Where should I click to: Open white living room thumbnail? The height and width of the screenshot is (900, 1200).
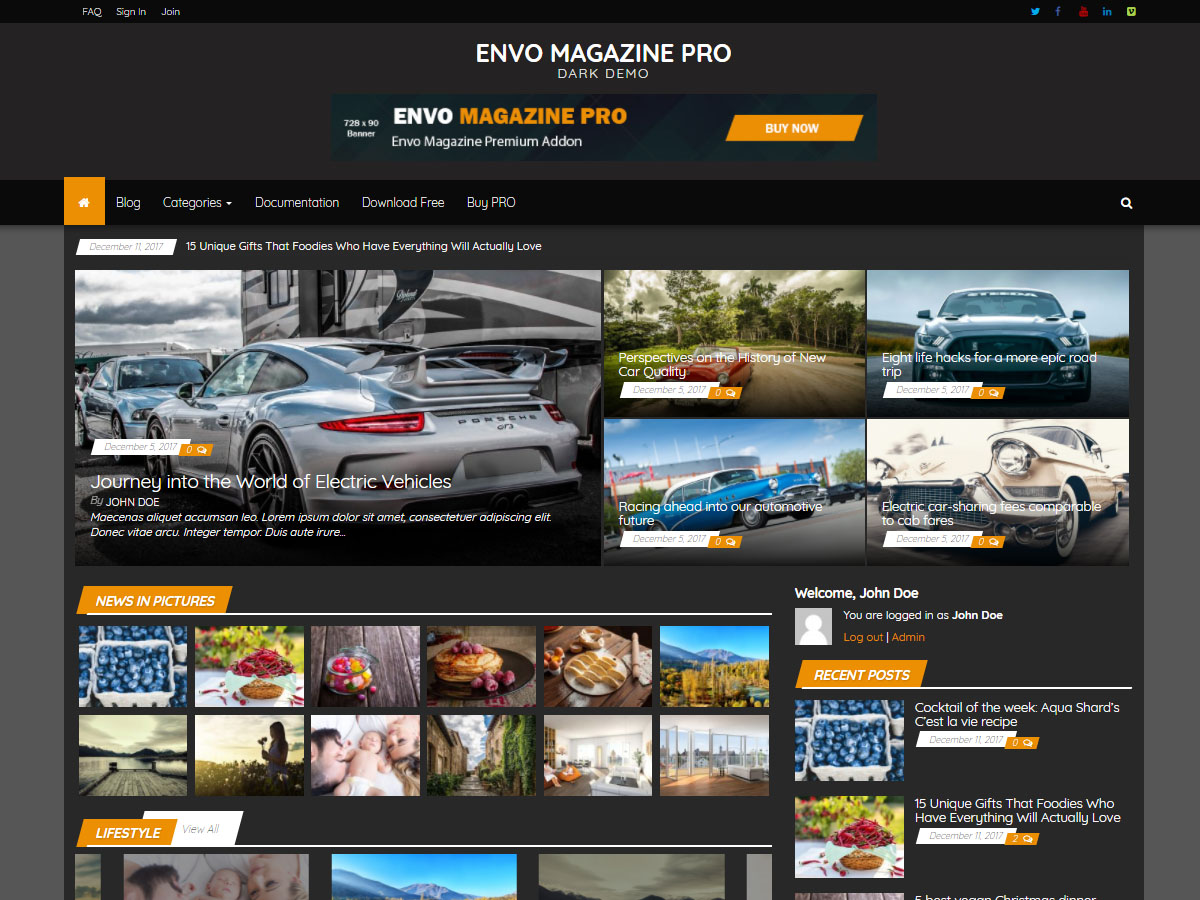tap(598, 755)
